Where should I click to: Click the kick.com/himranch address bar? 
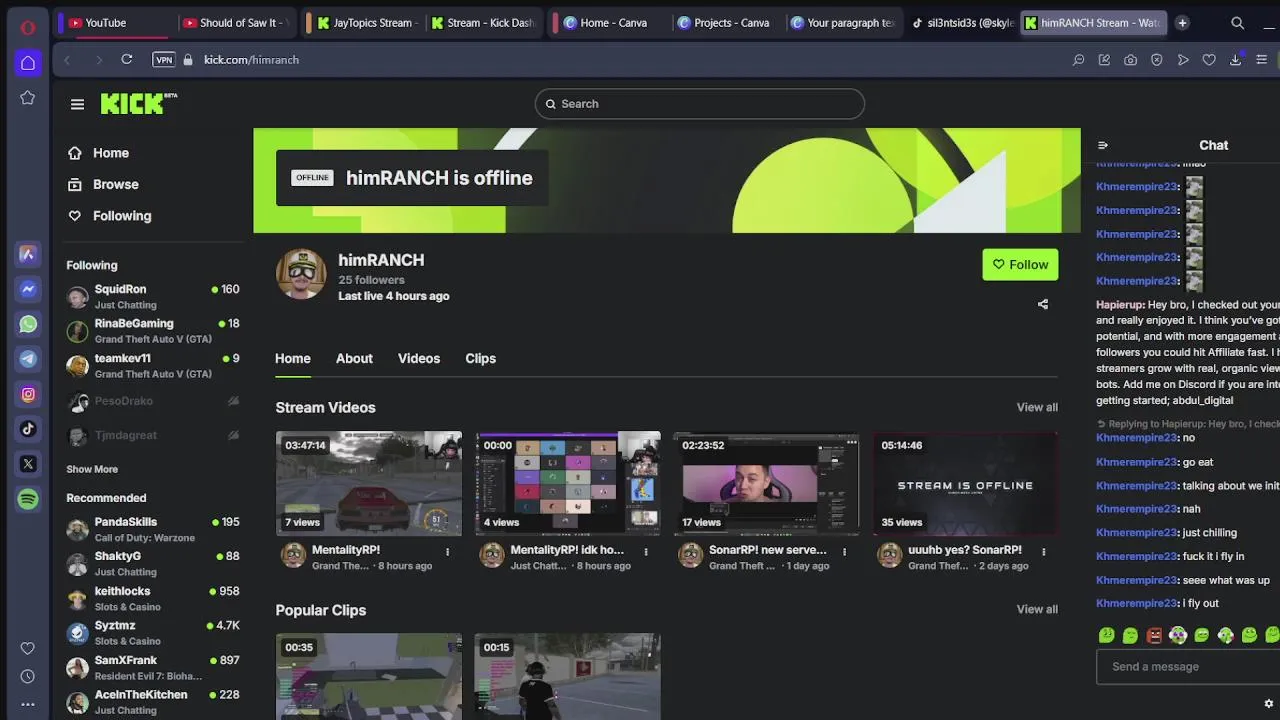[x=251, y=60]
